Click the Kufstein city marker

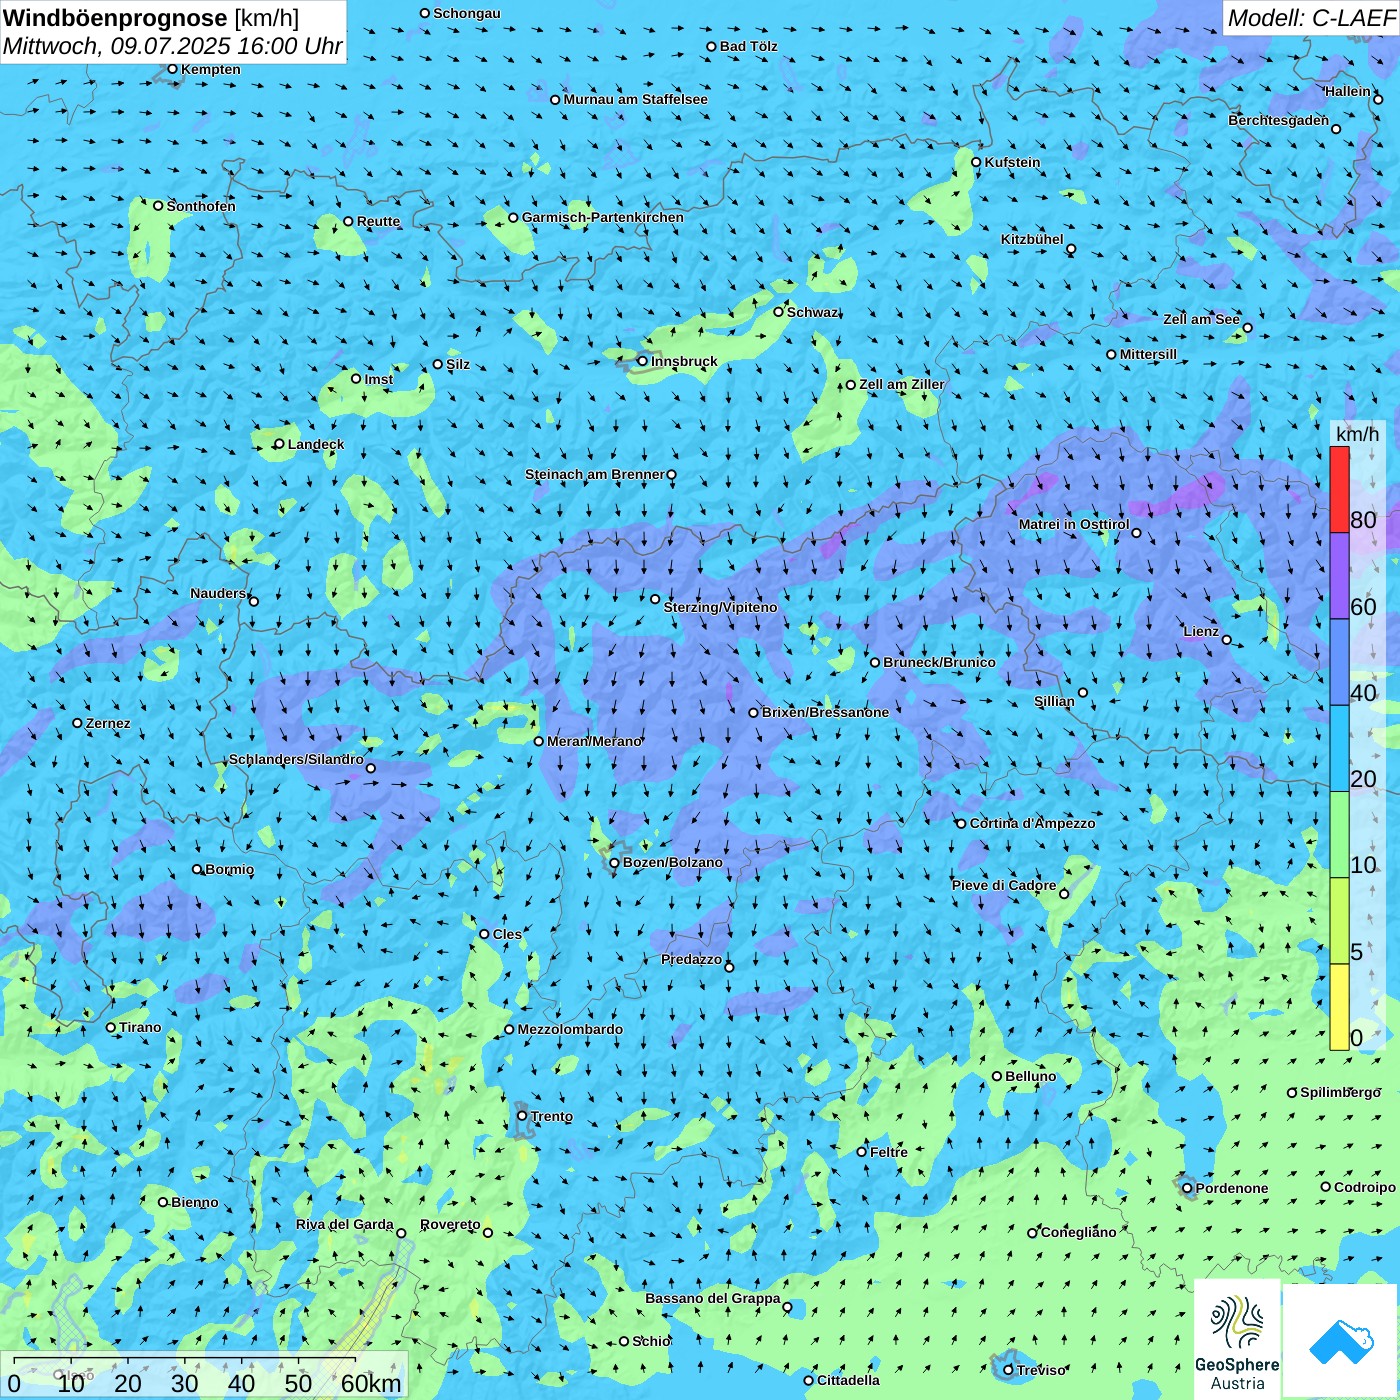tap(977, 162)
